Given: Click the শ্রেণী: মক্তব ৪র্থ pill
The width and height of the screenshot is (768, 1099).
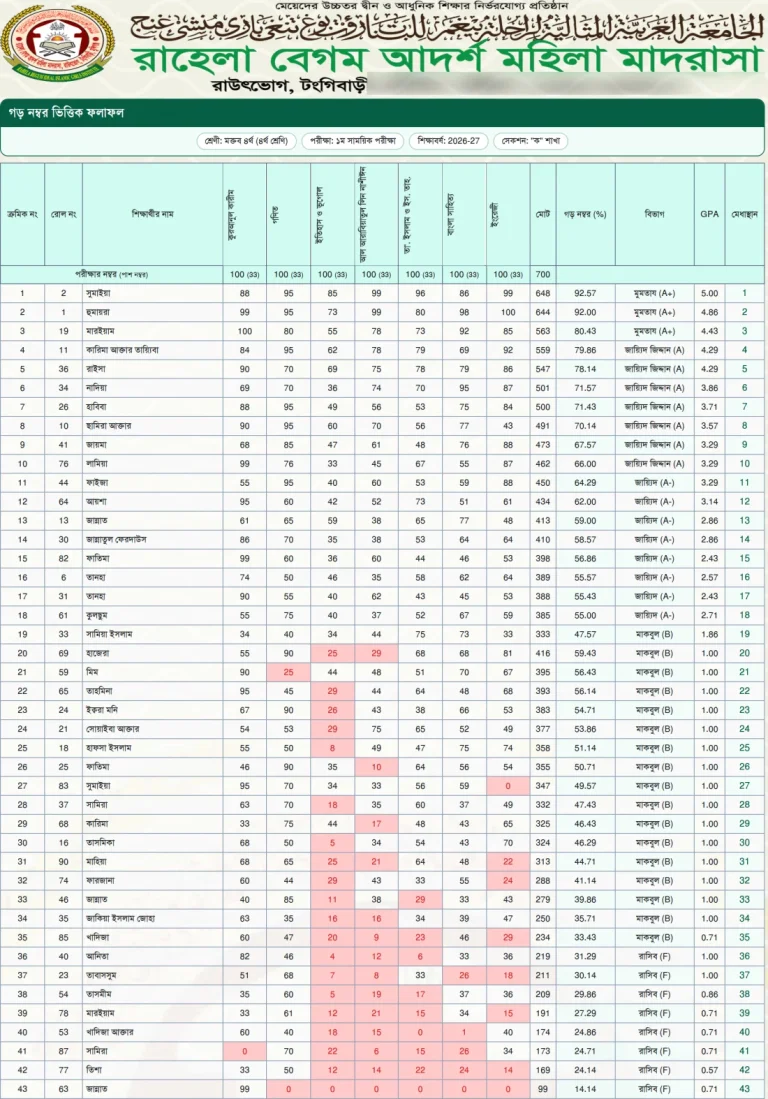Looking at the screenshot, I should click(246, 141).
